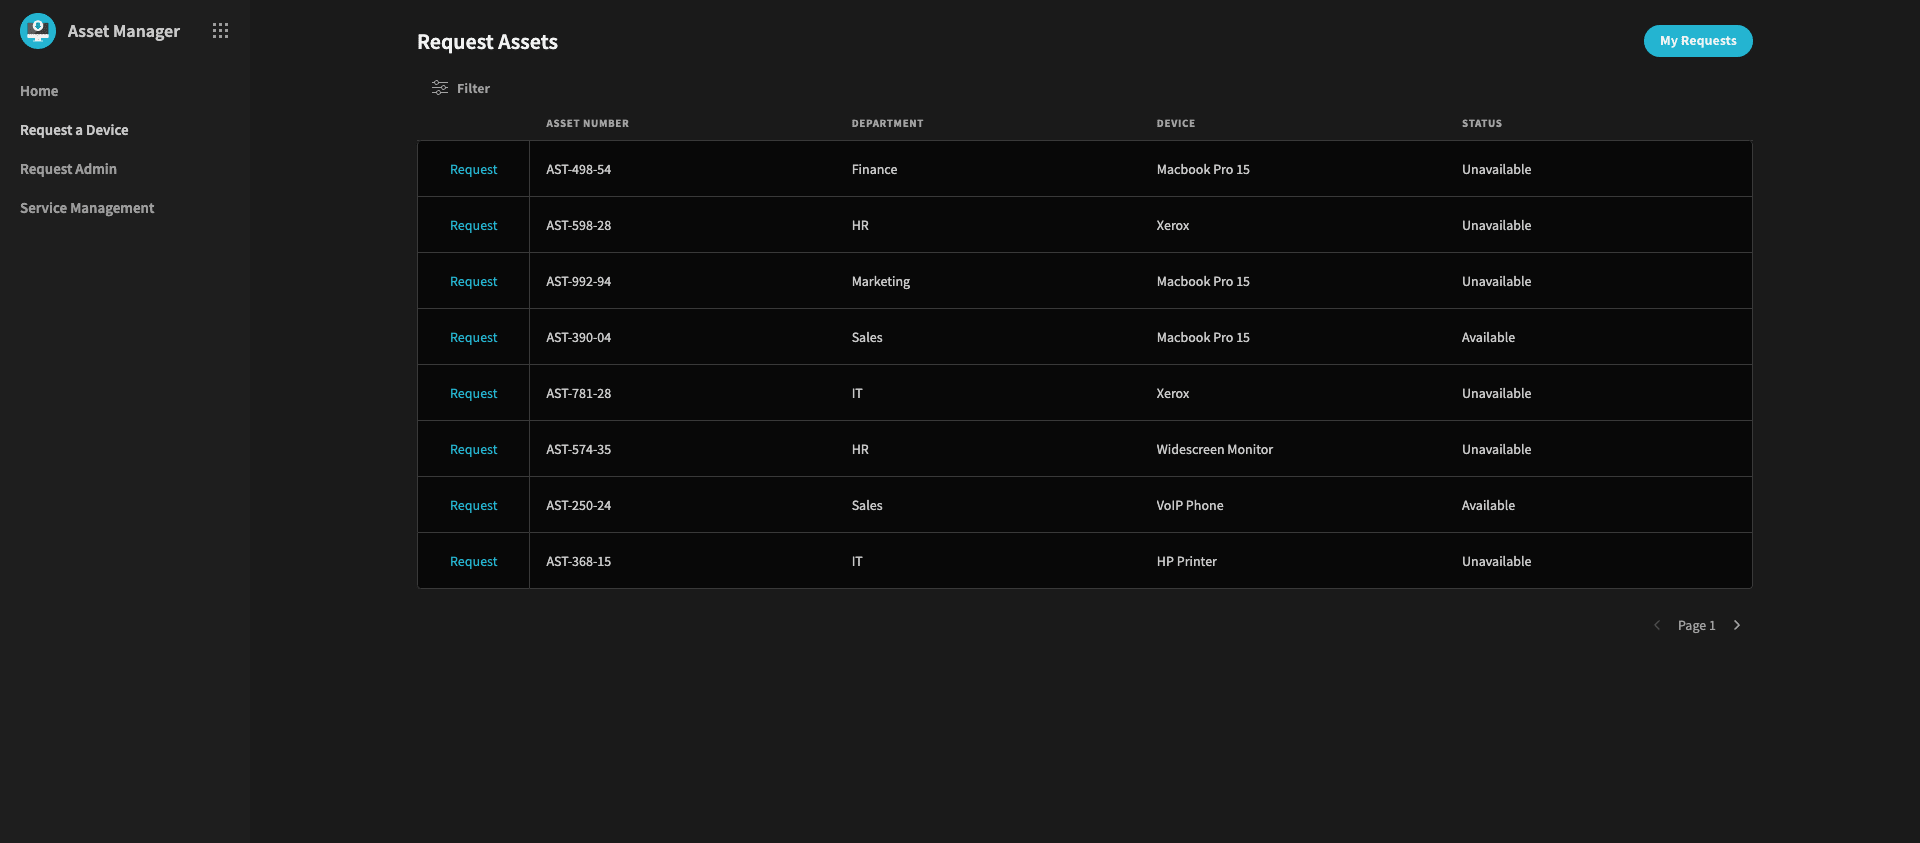Open the apps grid menu icon
Screen dimensions: 1920x843
pos(220,31)
